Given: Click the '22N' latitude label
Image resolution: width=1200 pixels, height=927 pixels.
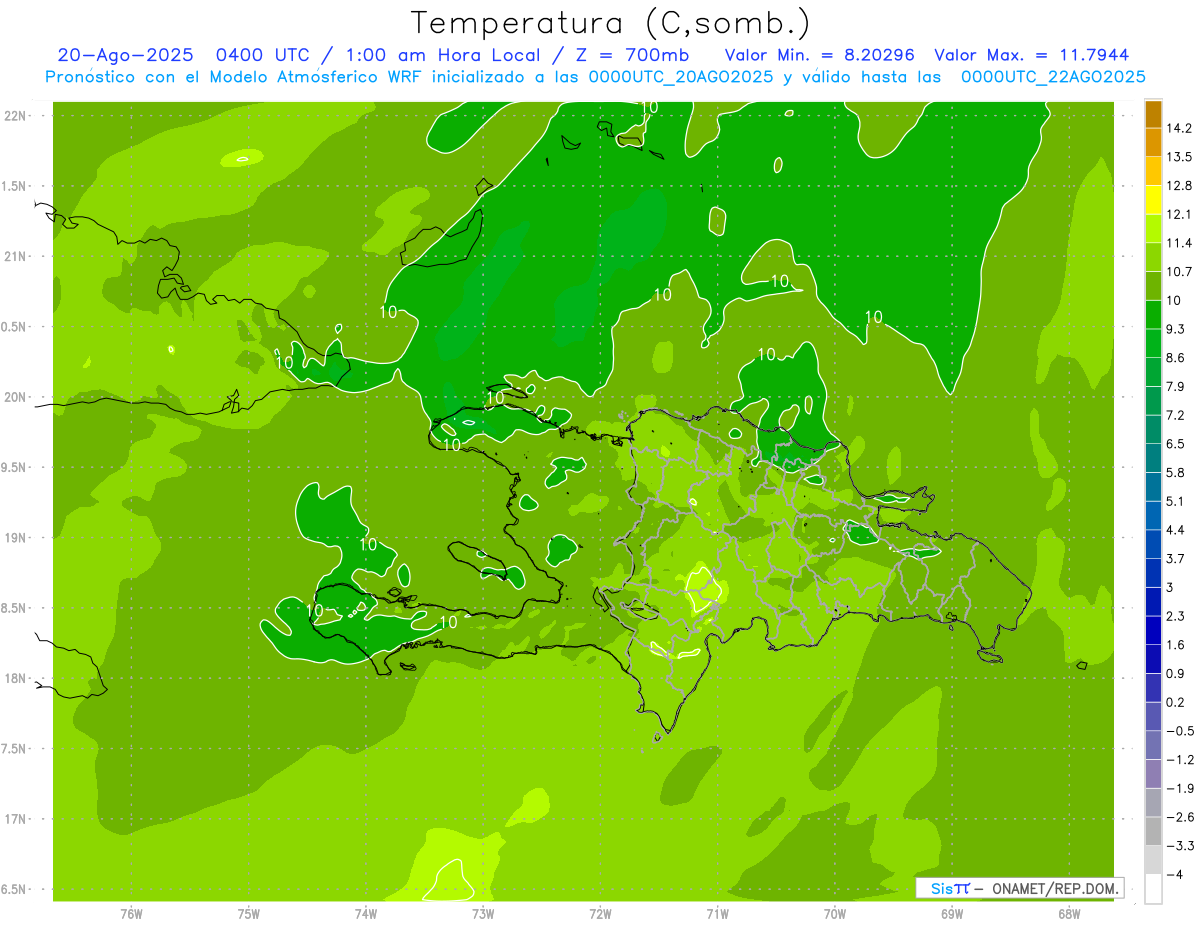Looking at the screenshot, I should [x=15, y=116].
